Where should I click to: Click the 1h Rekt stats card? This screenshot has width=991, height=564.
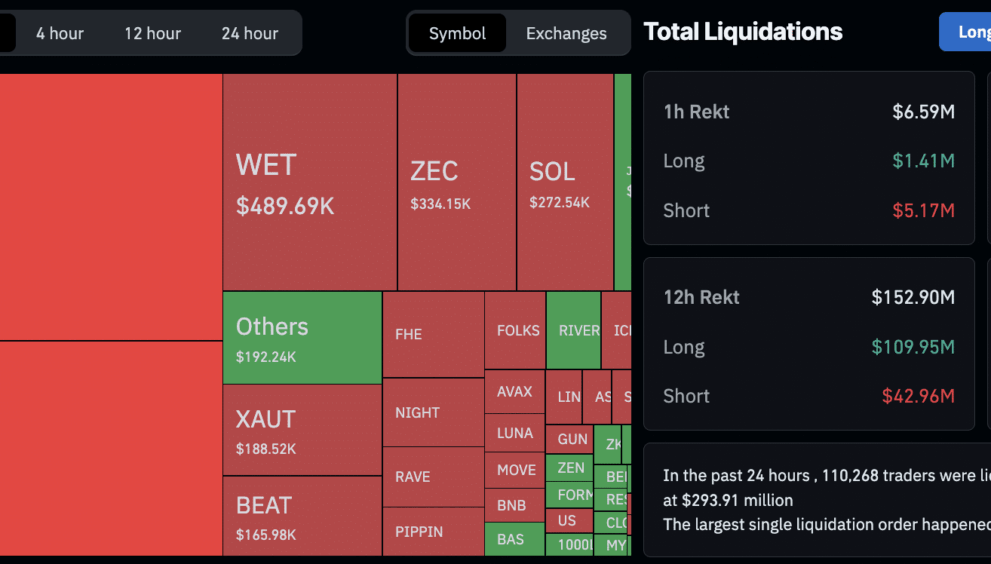pyautogui.click(x=808, y=158)
